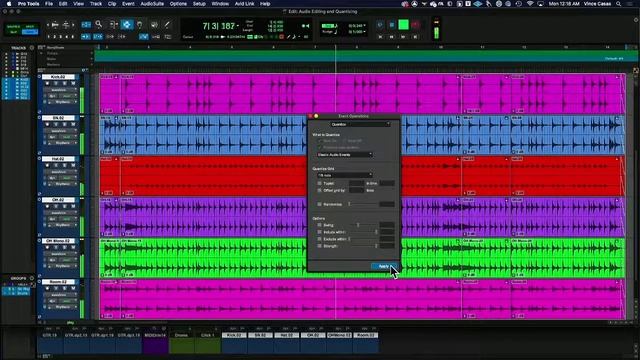Click the Apple menu icon

click(9, 4)
